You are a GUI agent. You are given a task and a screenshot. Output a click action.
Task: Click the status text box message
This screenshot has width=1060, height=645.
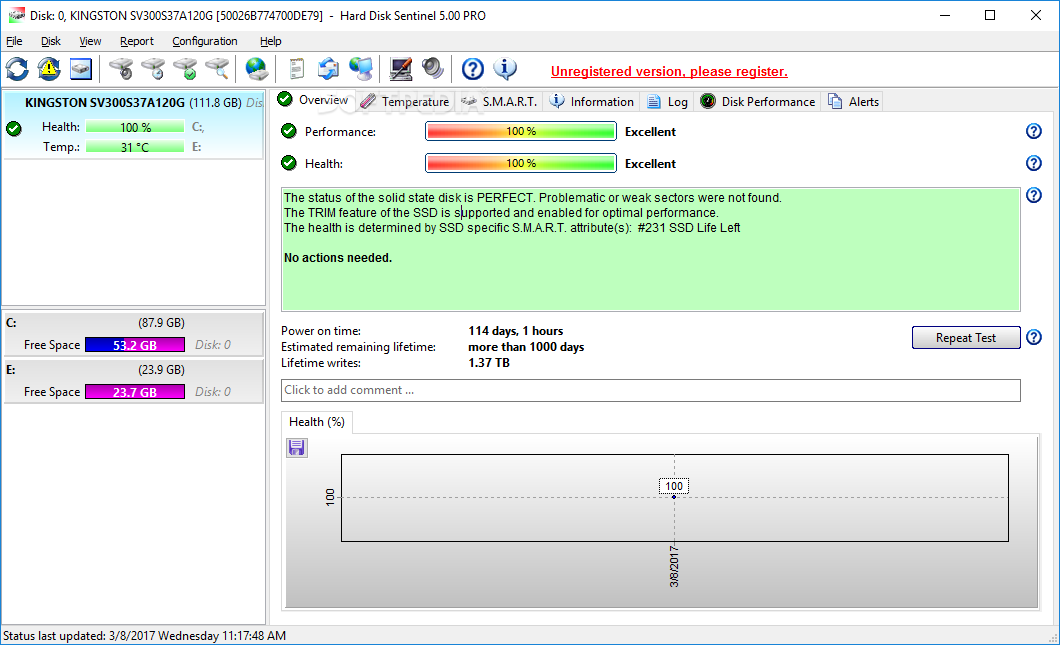click(650, 249)
